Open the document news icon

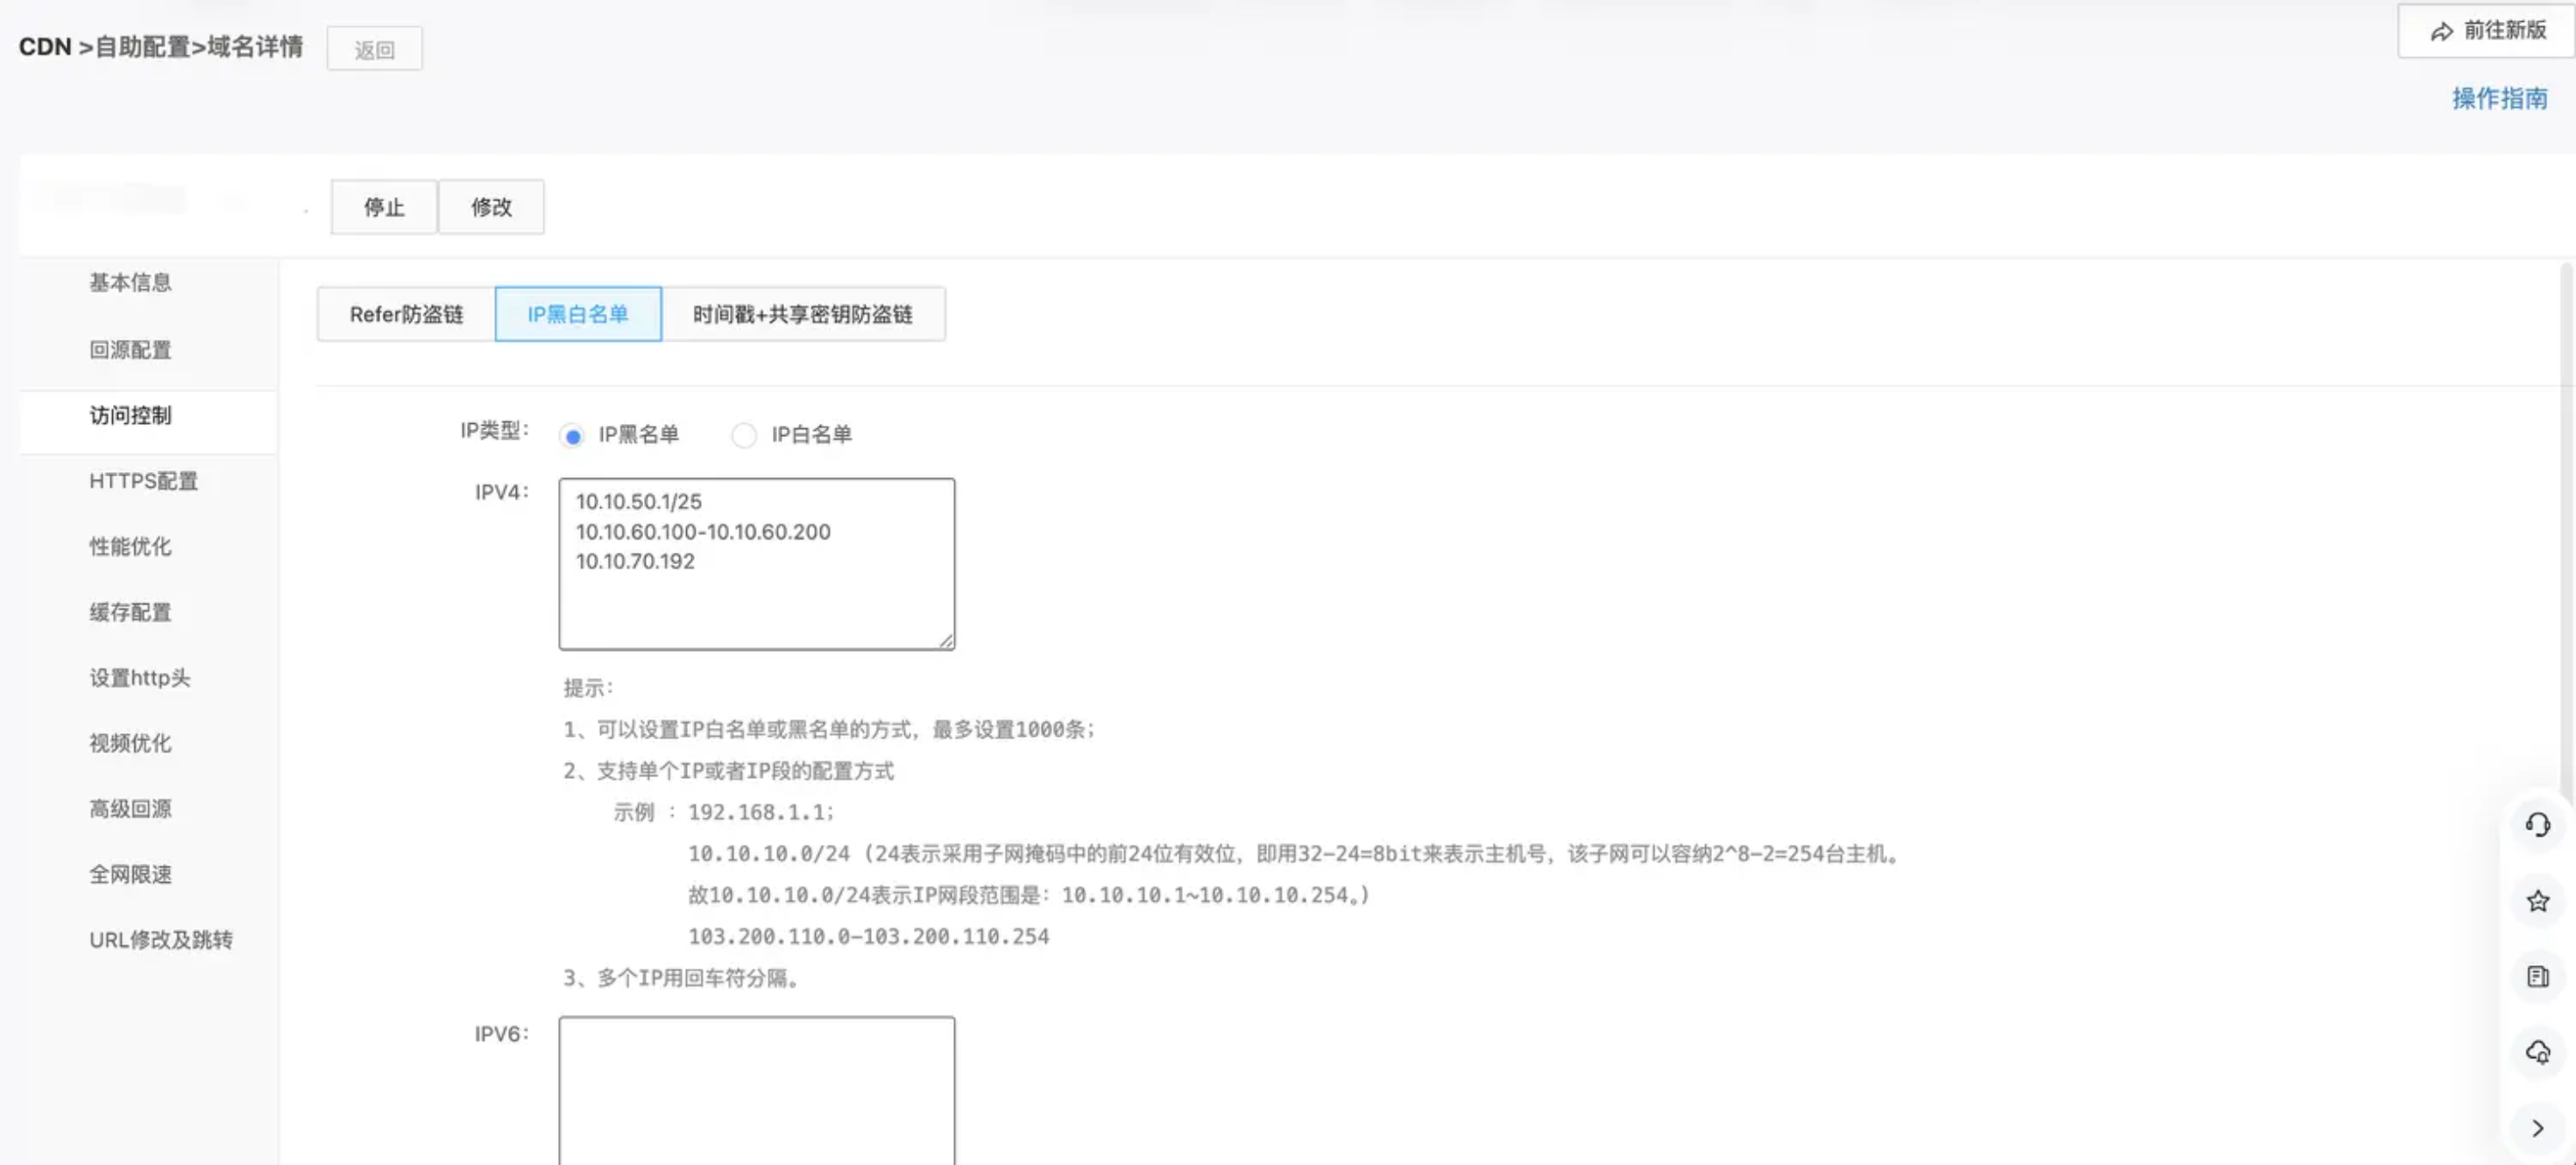point(2537,977)
